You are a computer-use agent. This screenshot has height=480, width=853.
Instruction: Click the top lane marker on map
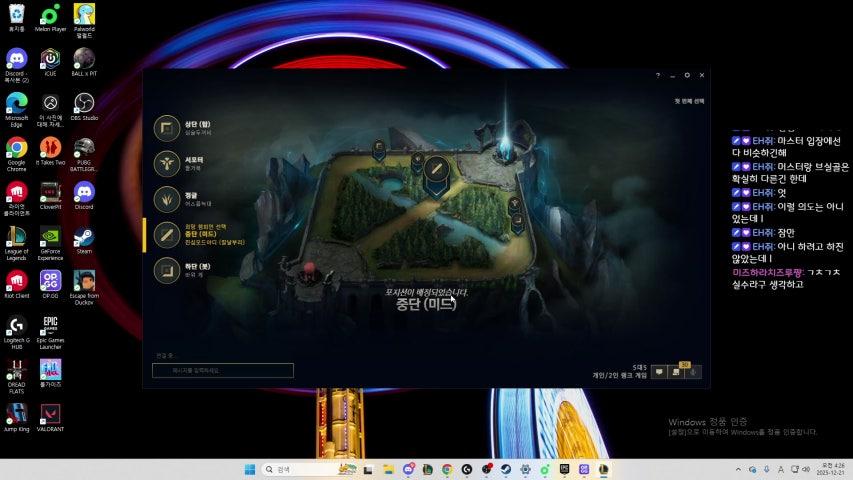click(380, 150)
